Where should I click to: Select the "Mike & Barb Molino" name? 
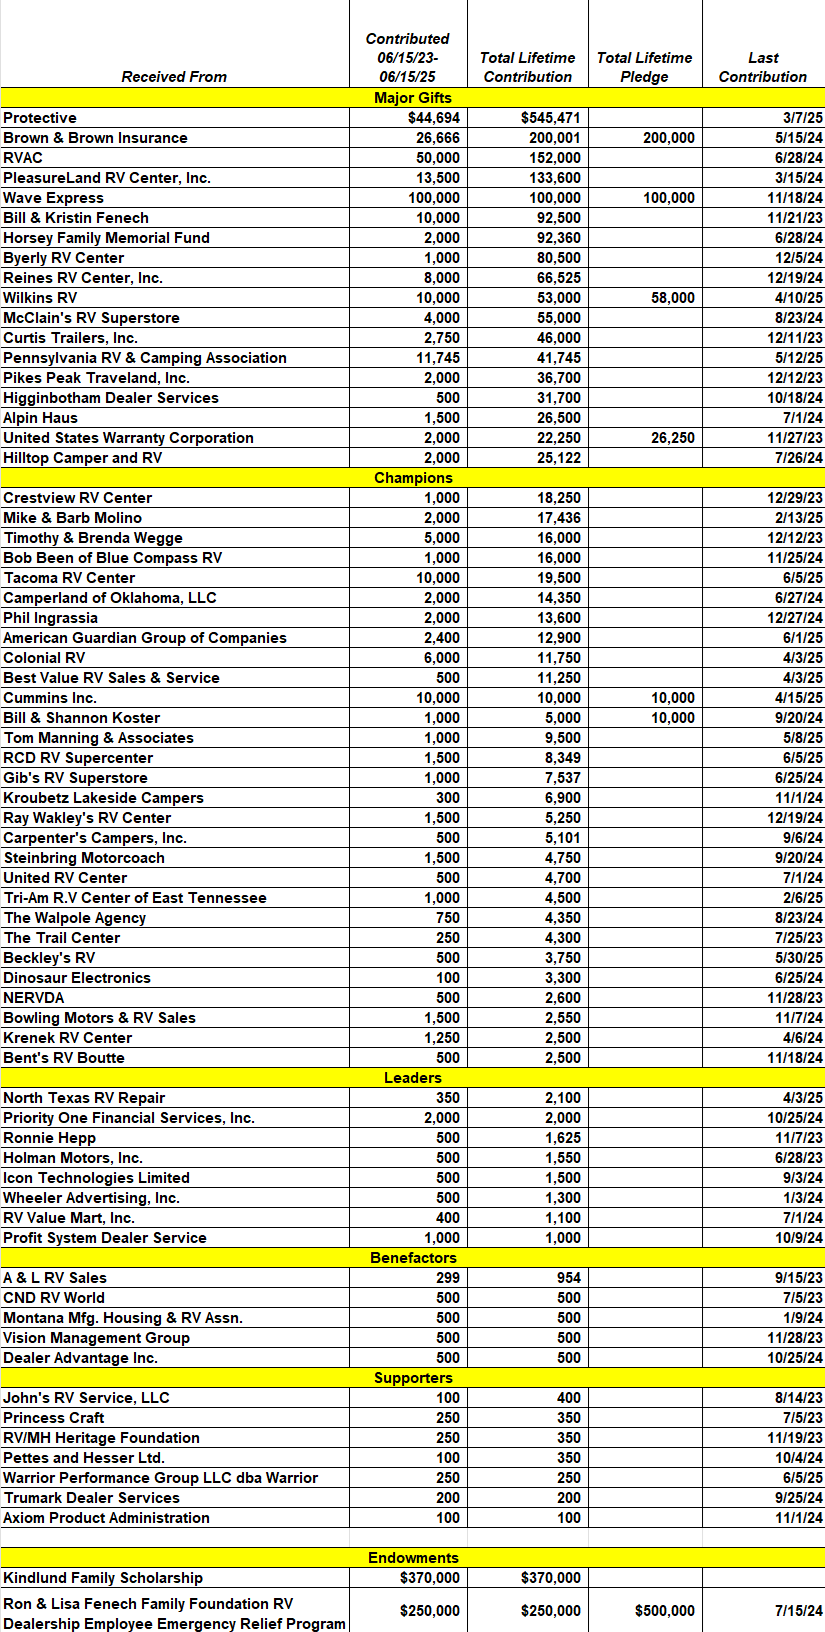coord(73,518)
